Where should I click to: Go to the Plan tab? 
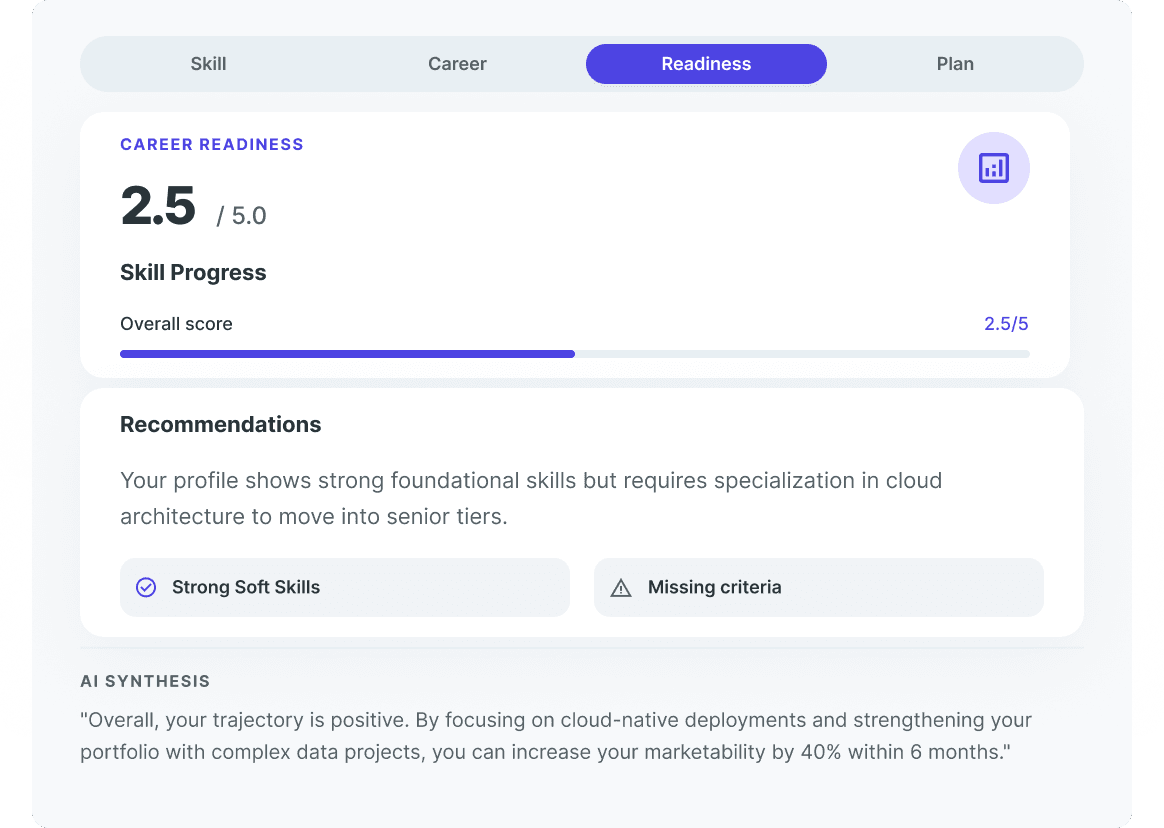[955, 64]
